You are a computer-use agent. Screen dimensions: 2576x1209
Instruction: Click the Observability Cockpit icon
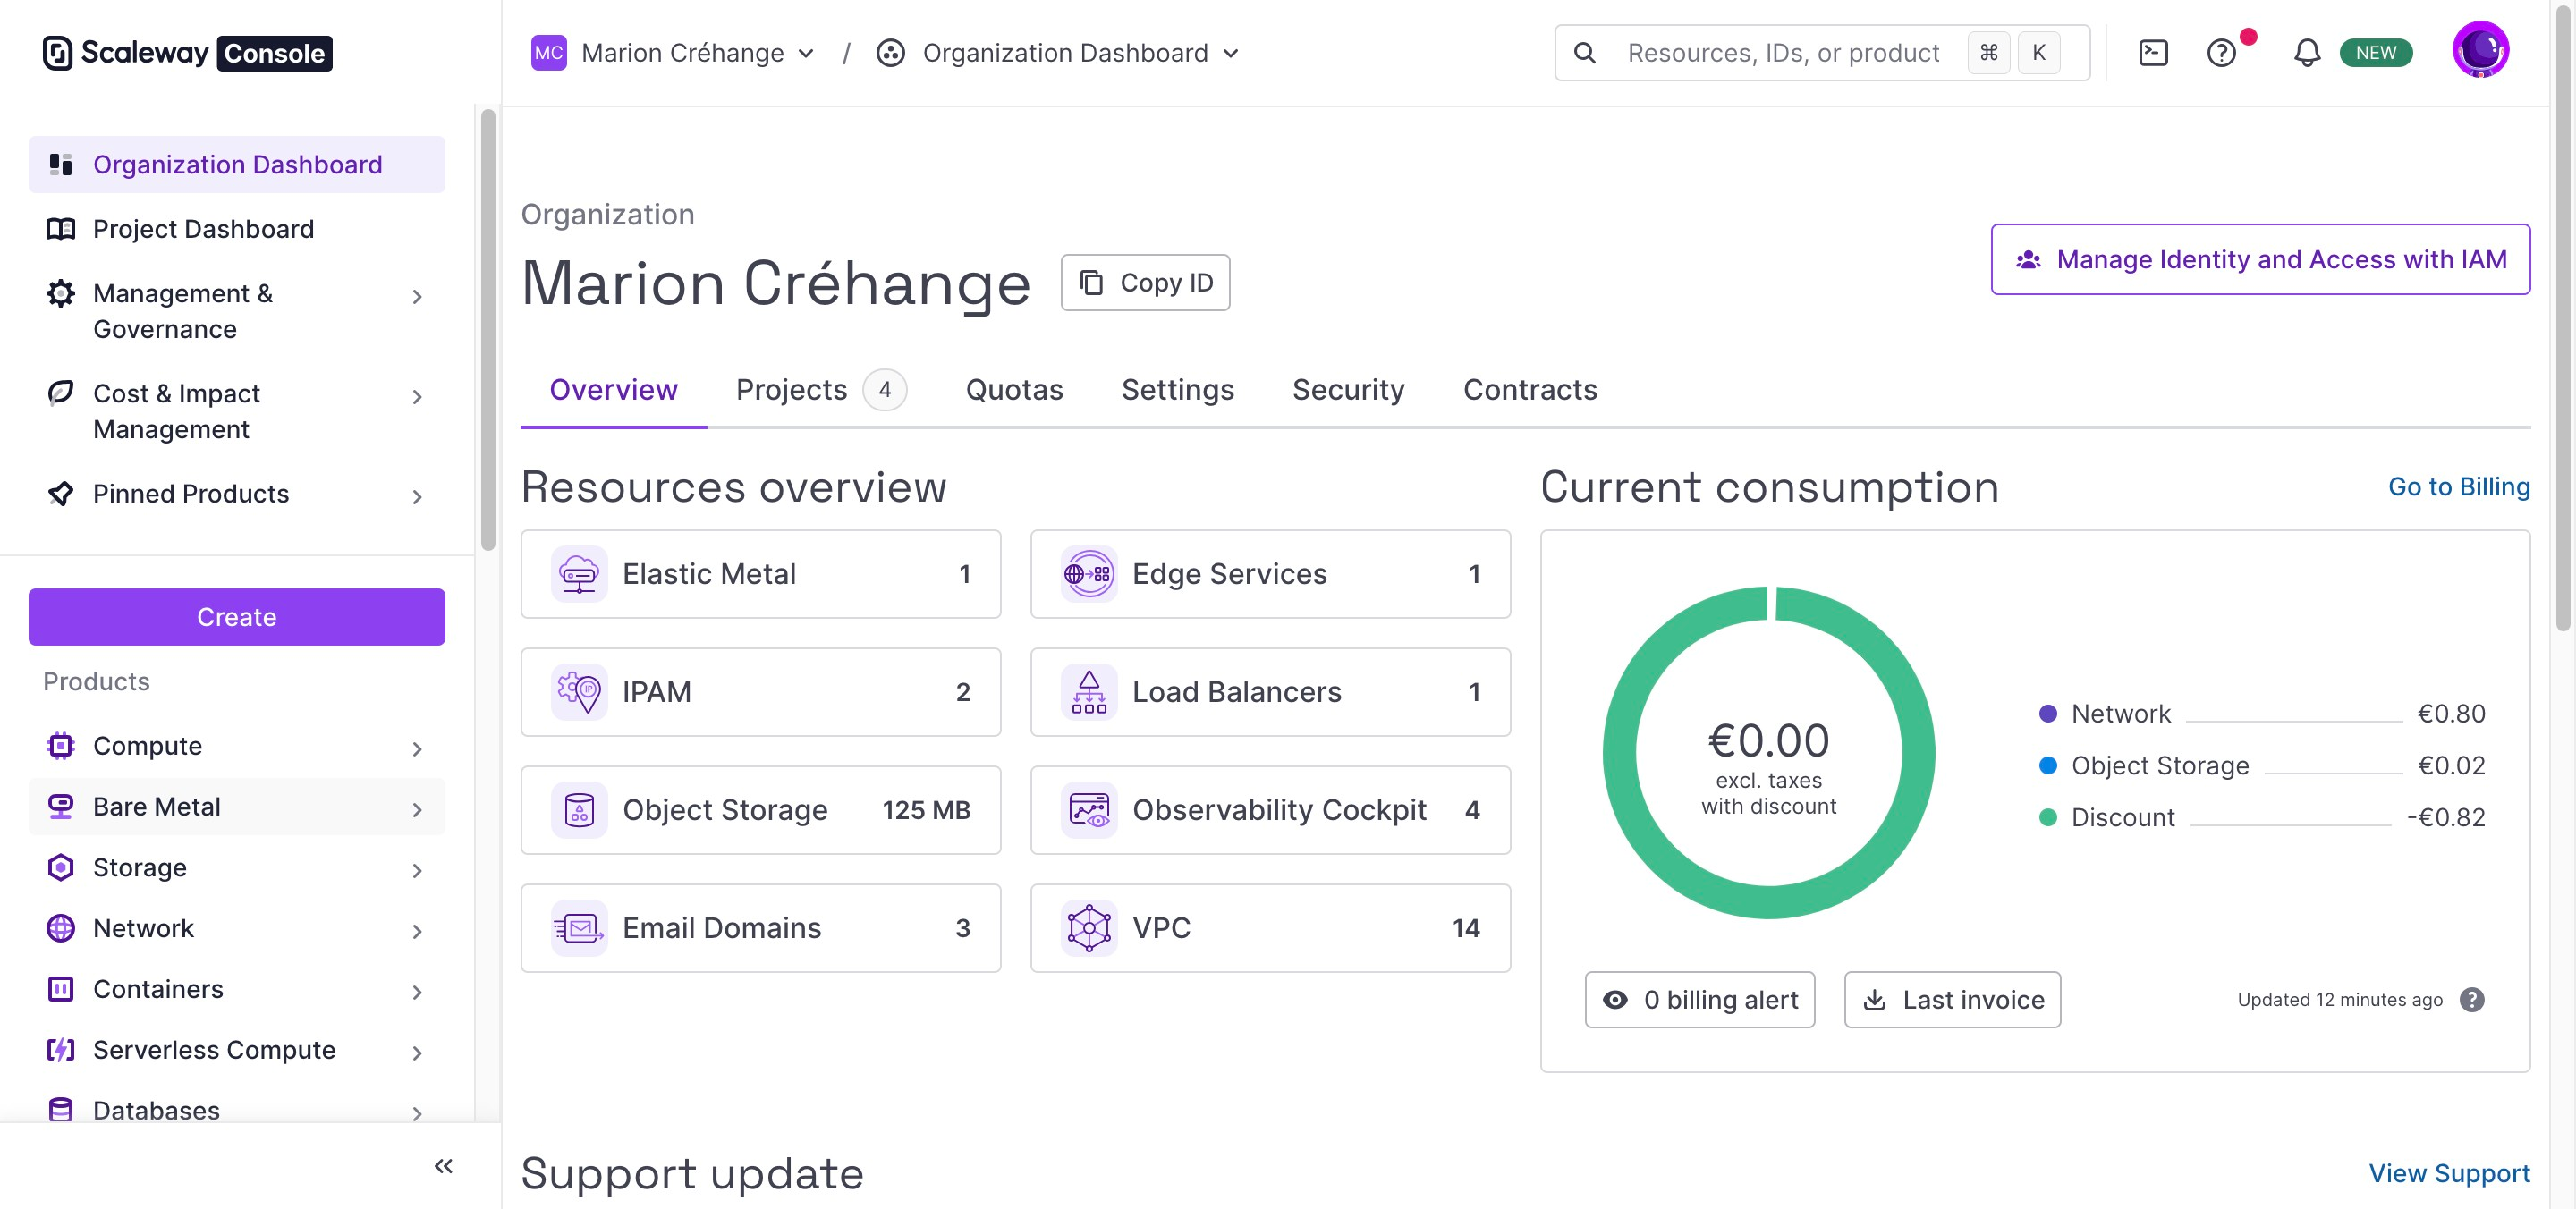1088,810
